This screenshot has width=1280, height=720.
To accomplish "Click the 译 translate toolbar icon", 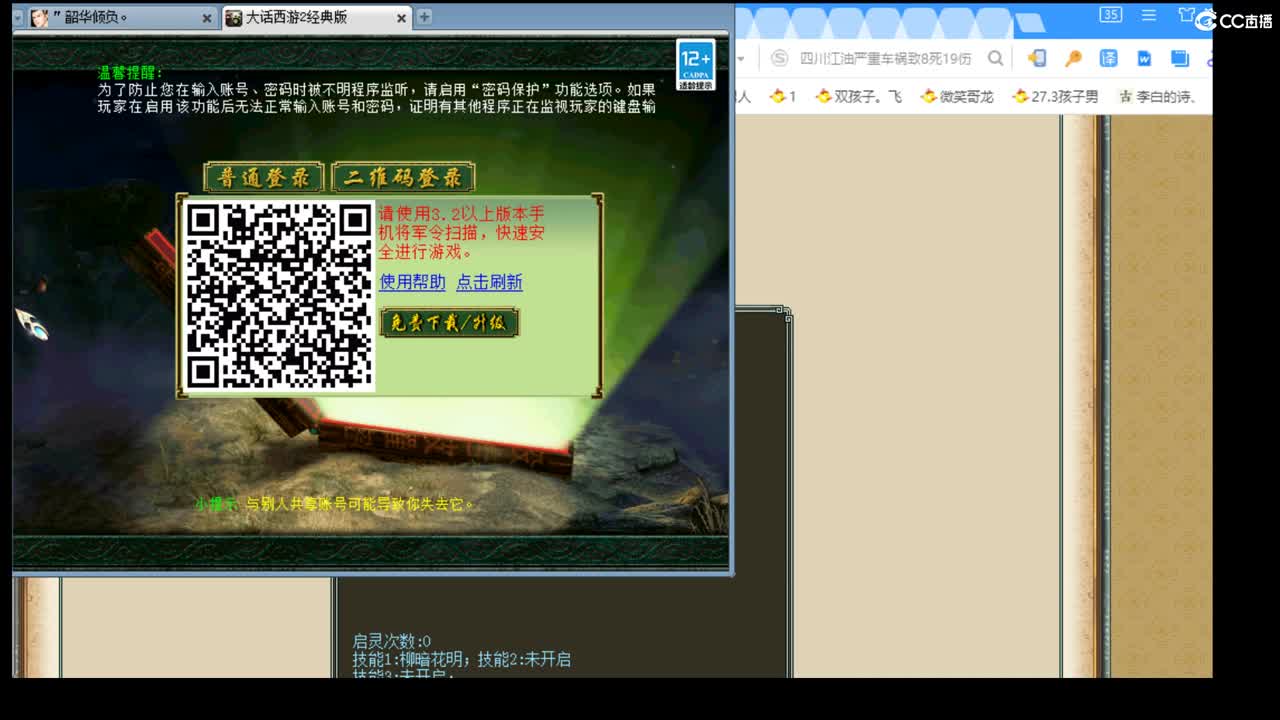I will (1109, 59).
